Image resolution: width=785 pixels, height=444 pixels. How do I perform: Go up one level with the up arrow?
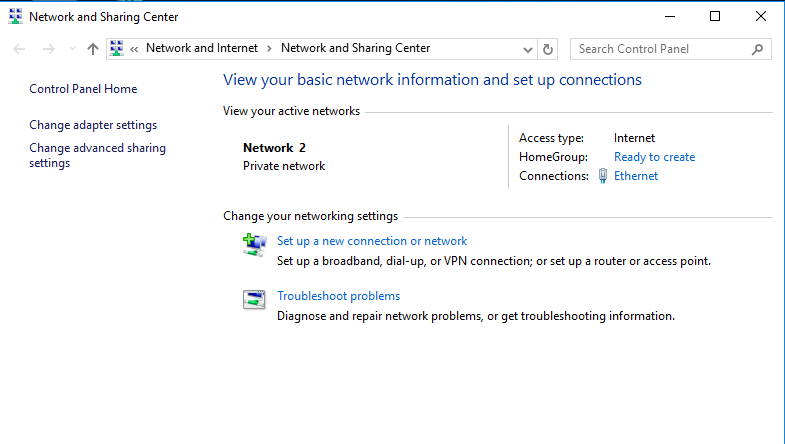(x=93, y=49)
